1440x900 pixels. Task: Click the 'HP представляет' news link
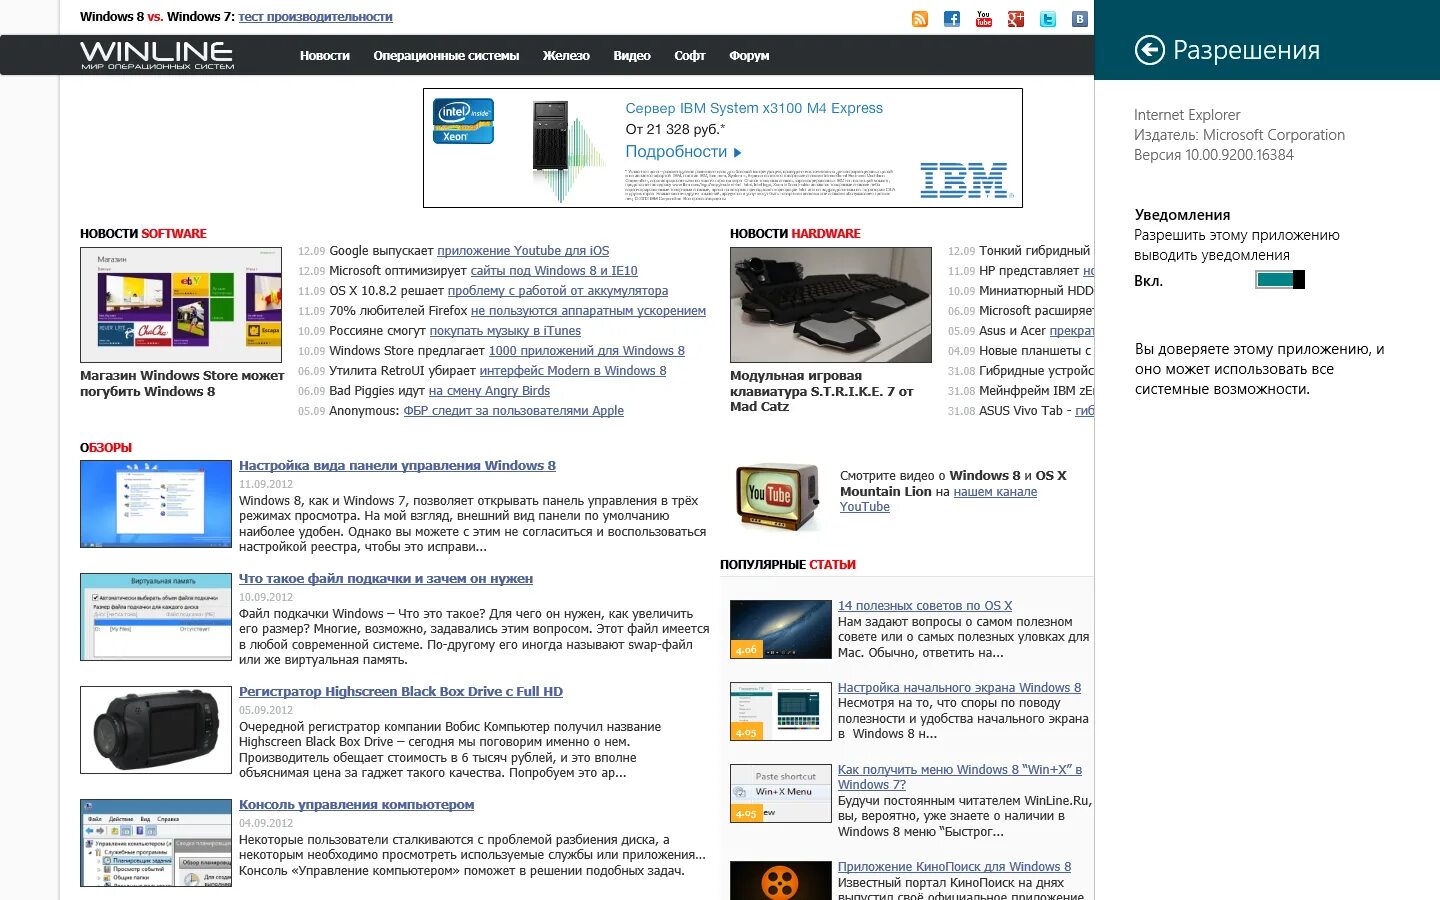[1036, 271]
